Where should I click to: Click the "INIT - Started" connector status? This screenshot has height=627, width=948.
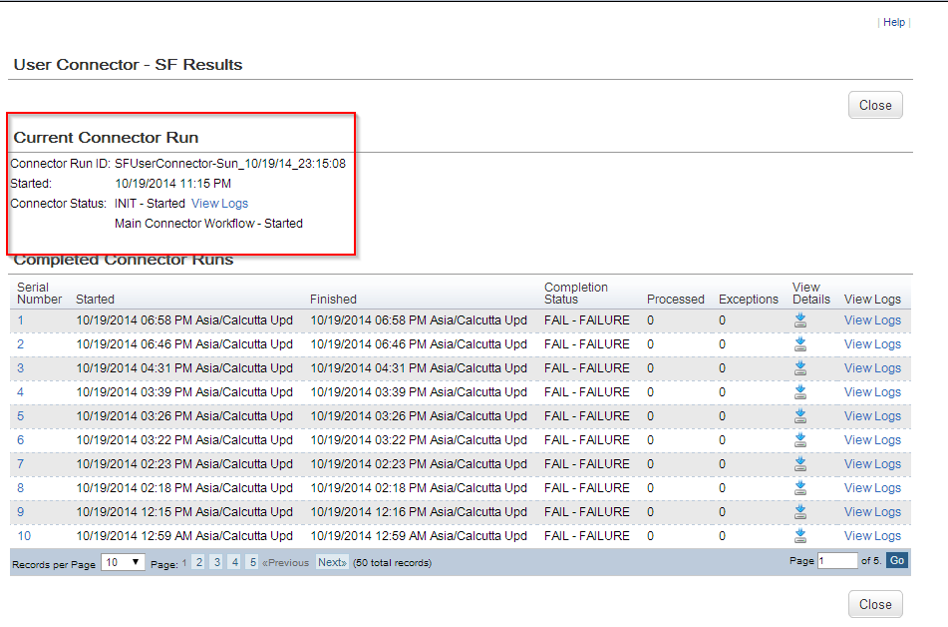(150, 204)
